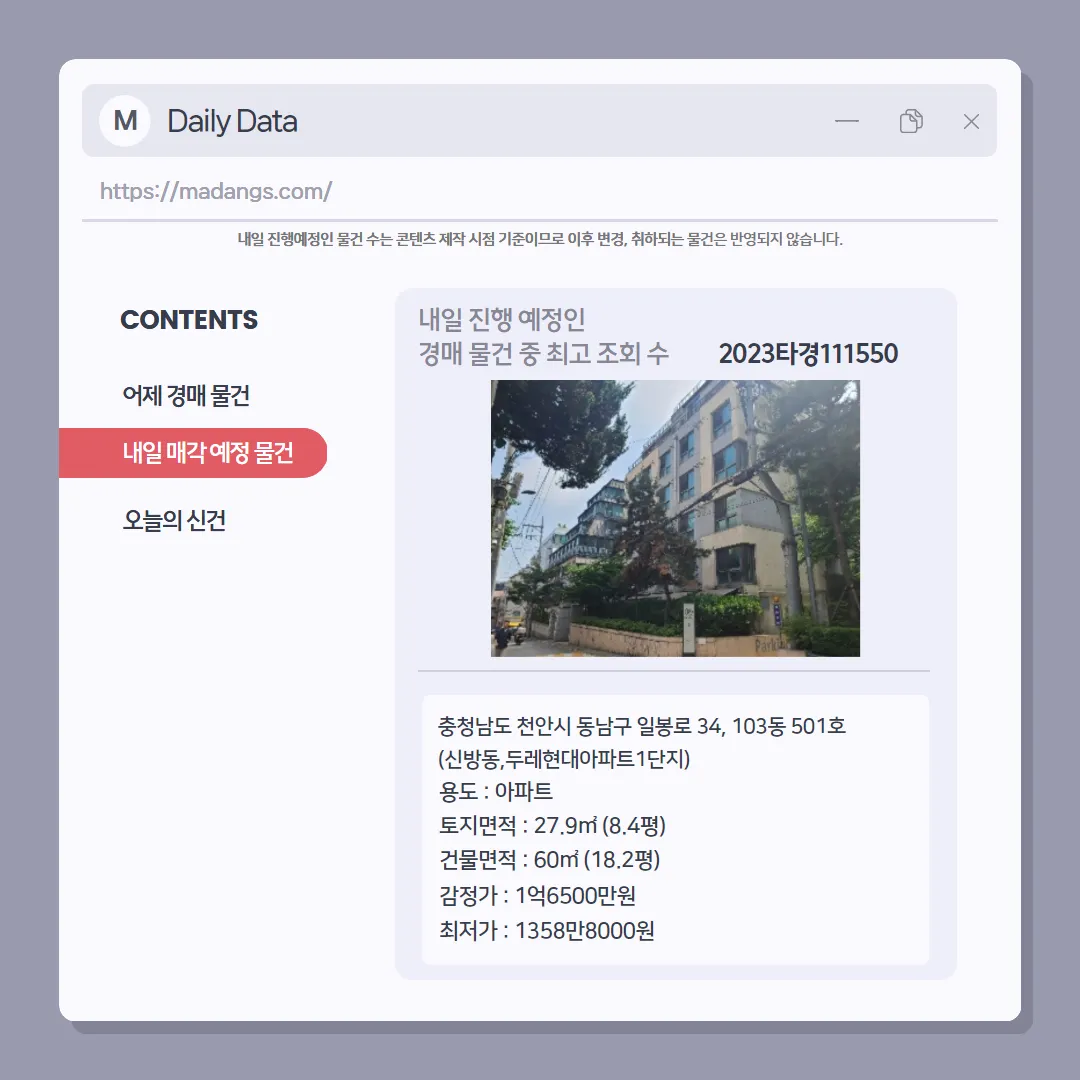1080x1080 pixels.
Task: Click the 토지면적 27.9㎡ line
Action: point(552,826)
